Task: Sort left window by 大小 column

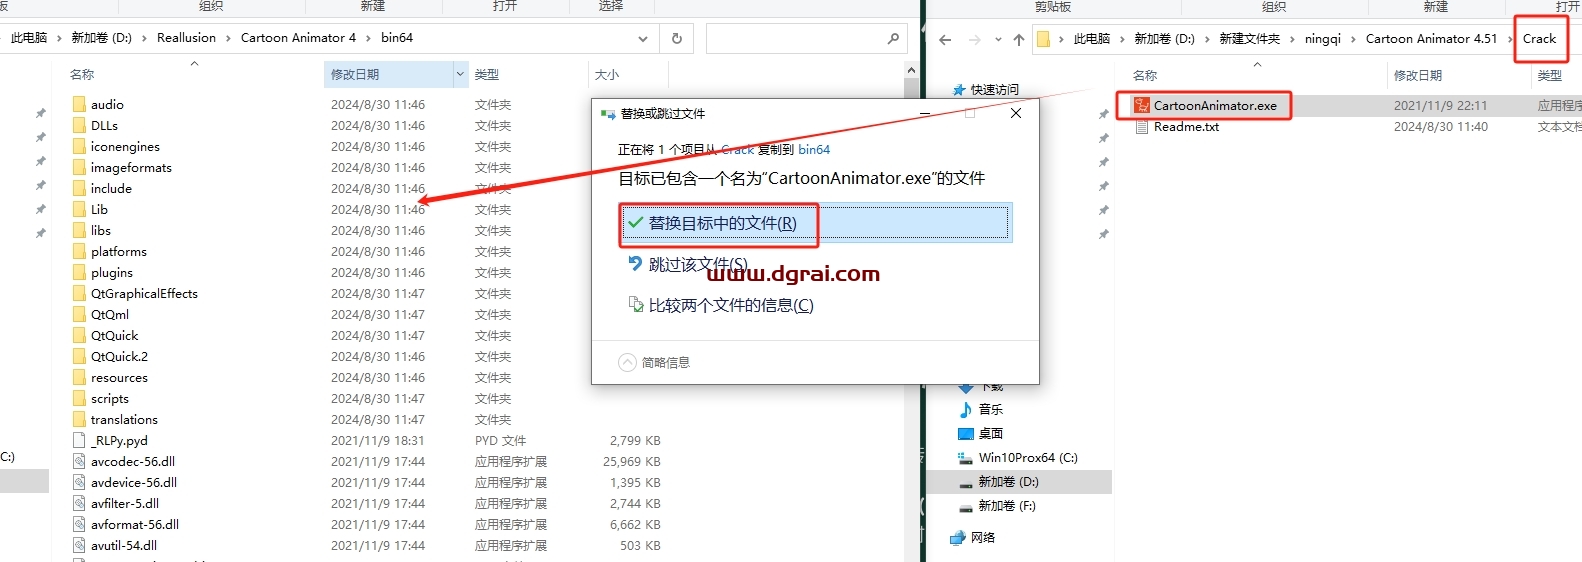Action: pyautogui.click(x=607, y=74)
